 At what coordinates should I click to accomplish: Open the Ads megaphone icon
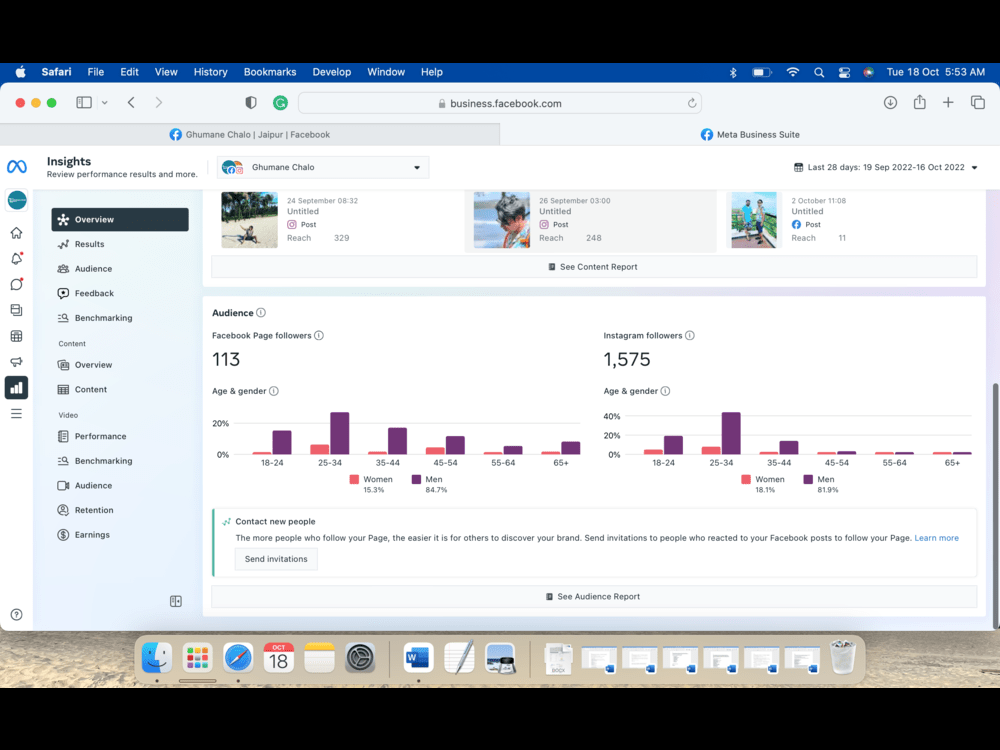pyautogui.click(x=17, y=362)
